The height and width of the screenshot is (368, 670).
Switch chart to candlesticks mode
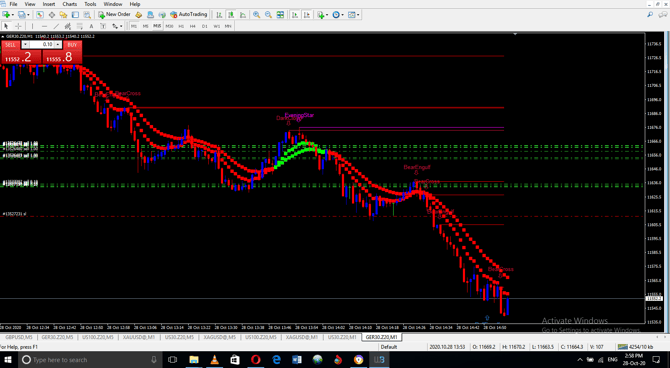click(x=231, y=15)
